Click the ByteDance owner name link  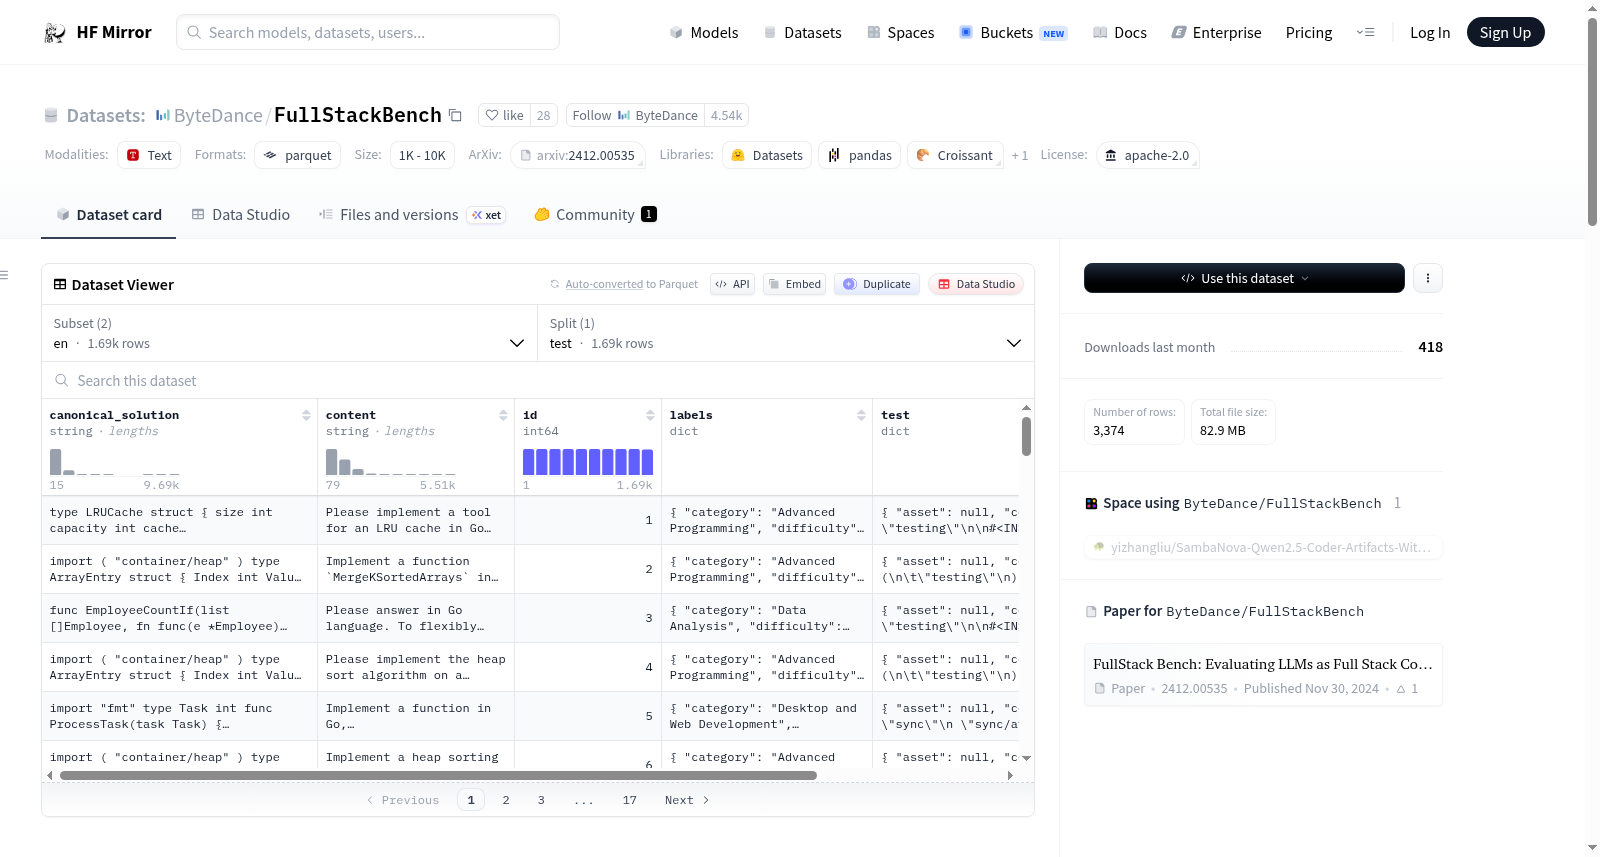point(218,115)
